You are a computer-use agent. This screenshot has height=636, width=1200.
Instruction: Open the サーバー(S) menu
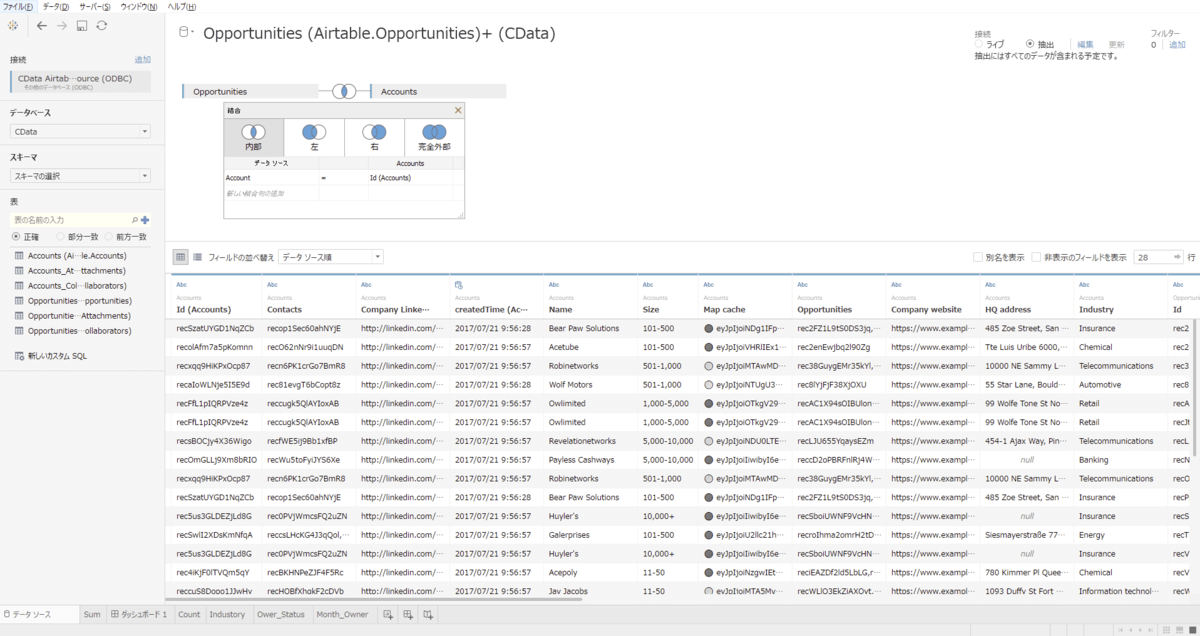pyautogui.click(x=95, y=6)
